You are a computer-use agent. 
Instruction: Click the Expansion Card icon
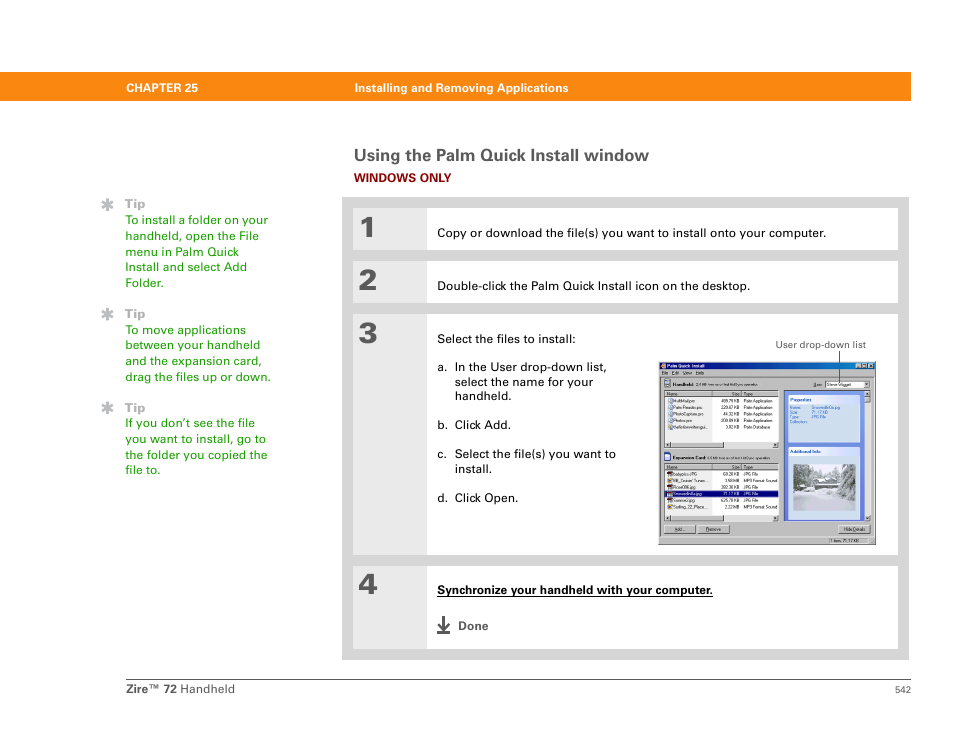coord(667,457)
